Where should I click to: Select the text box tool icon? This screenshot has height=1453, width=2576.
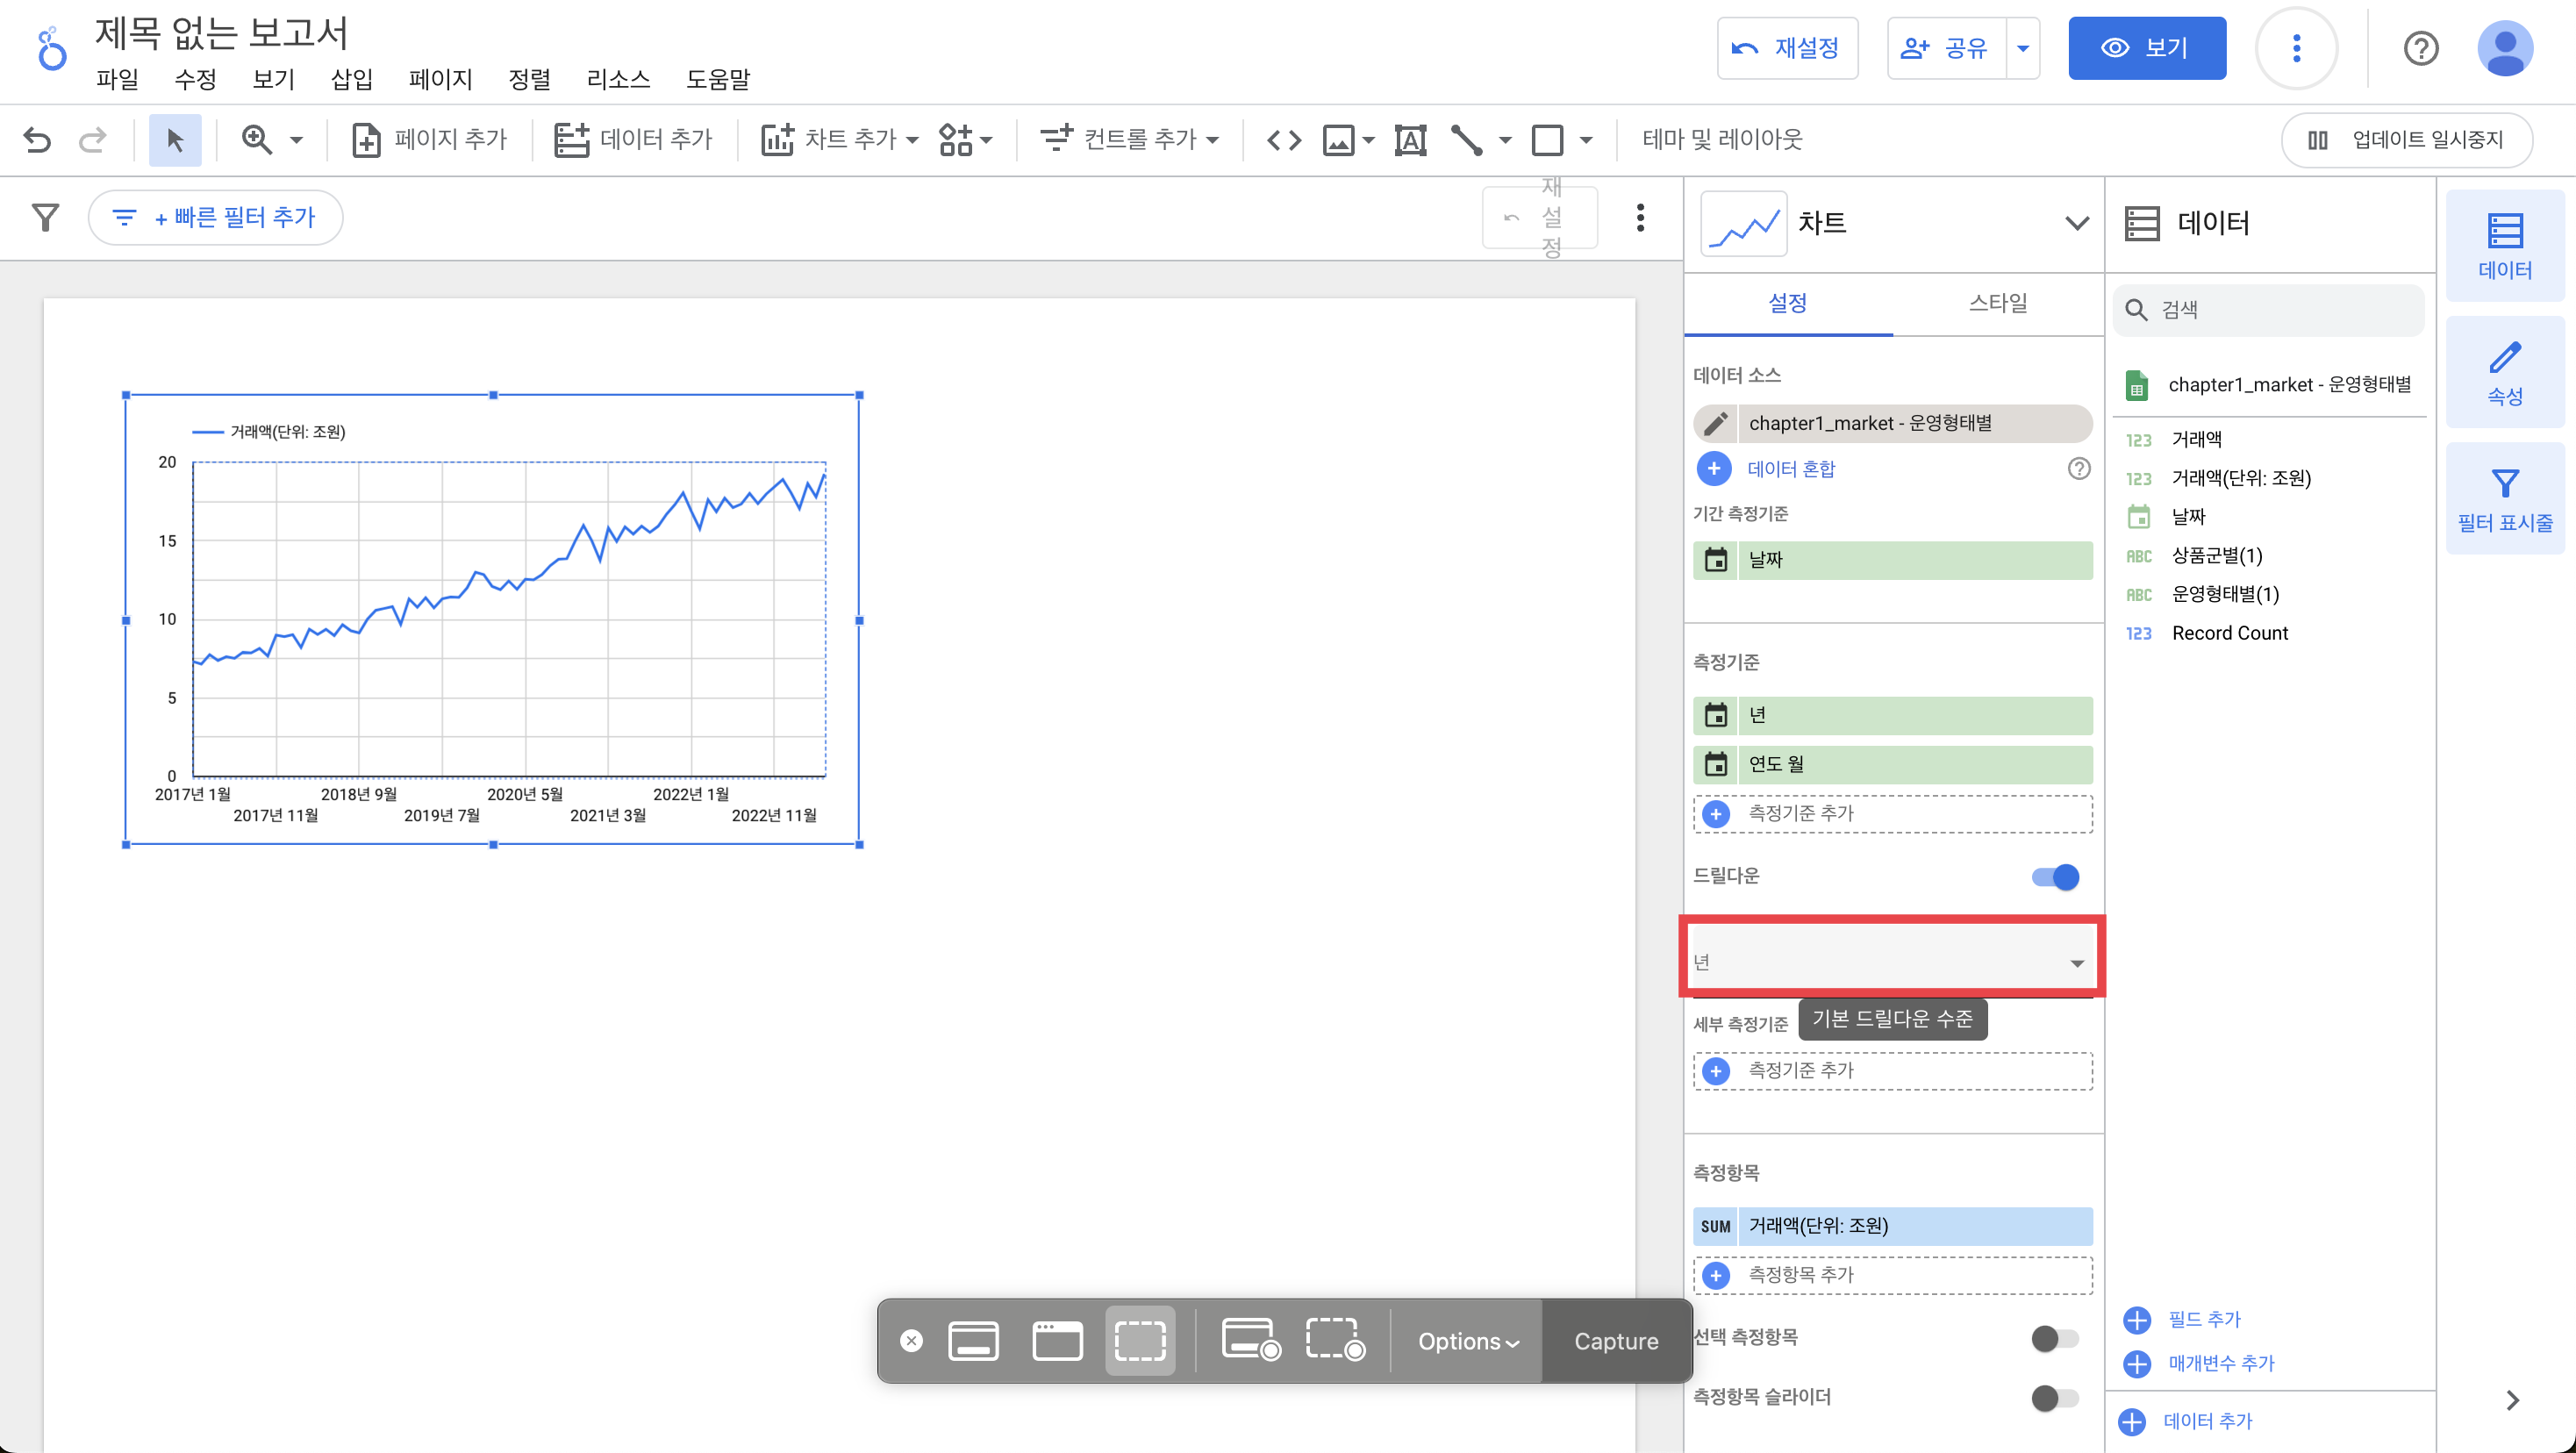tap(1410, 139)
